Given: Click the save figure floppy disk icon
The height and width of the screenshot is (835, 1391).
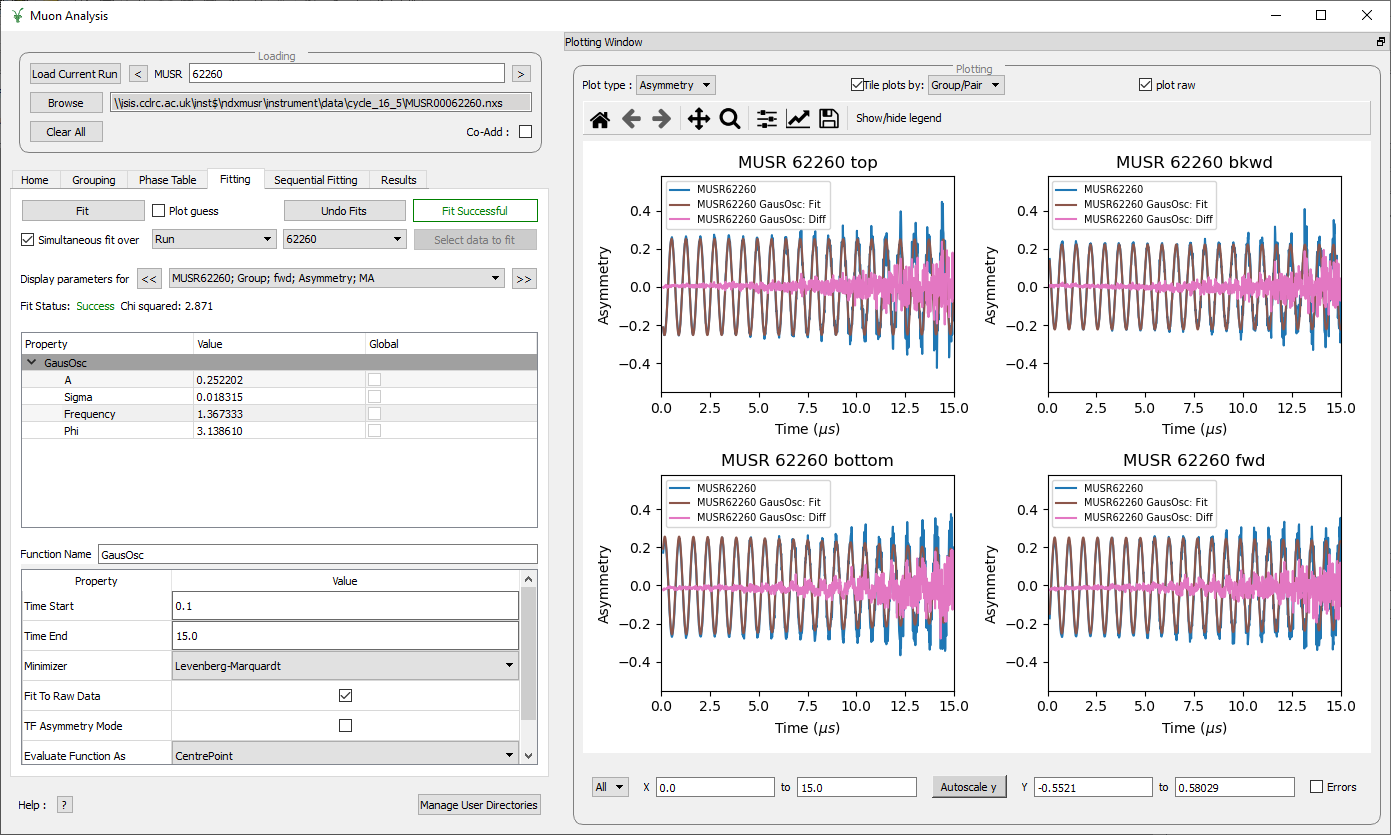Looking at the screenshot, I should click(x=828, y=119).
